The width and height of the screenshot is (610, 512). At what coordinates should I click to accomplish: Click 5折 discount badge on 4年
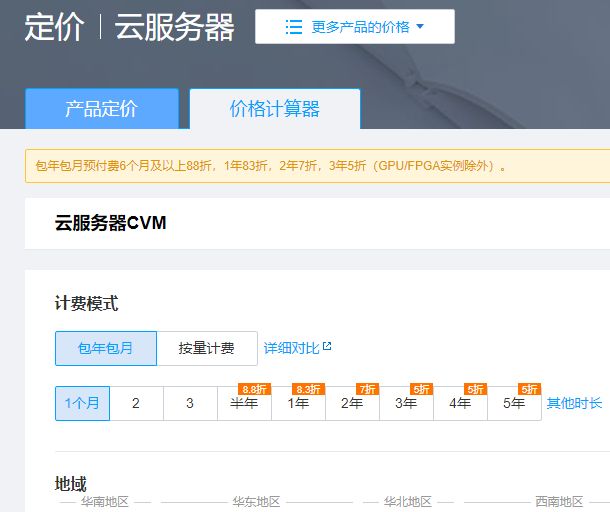476,389
